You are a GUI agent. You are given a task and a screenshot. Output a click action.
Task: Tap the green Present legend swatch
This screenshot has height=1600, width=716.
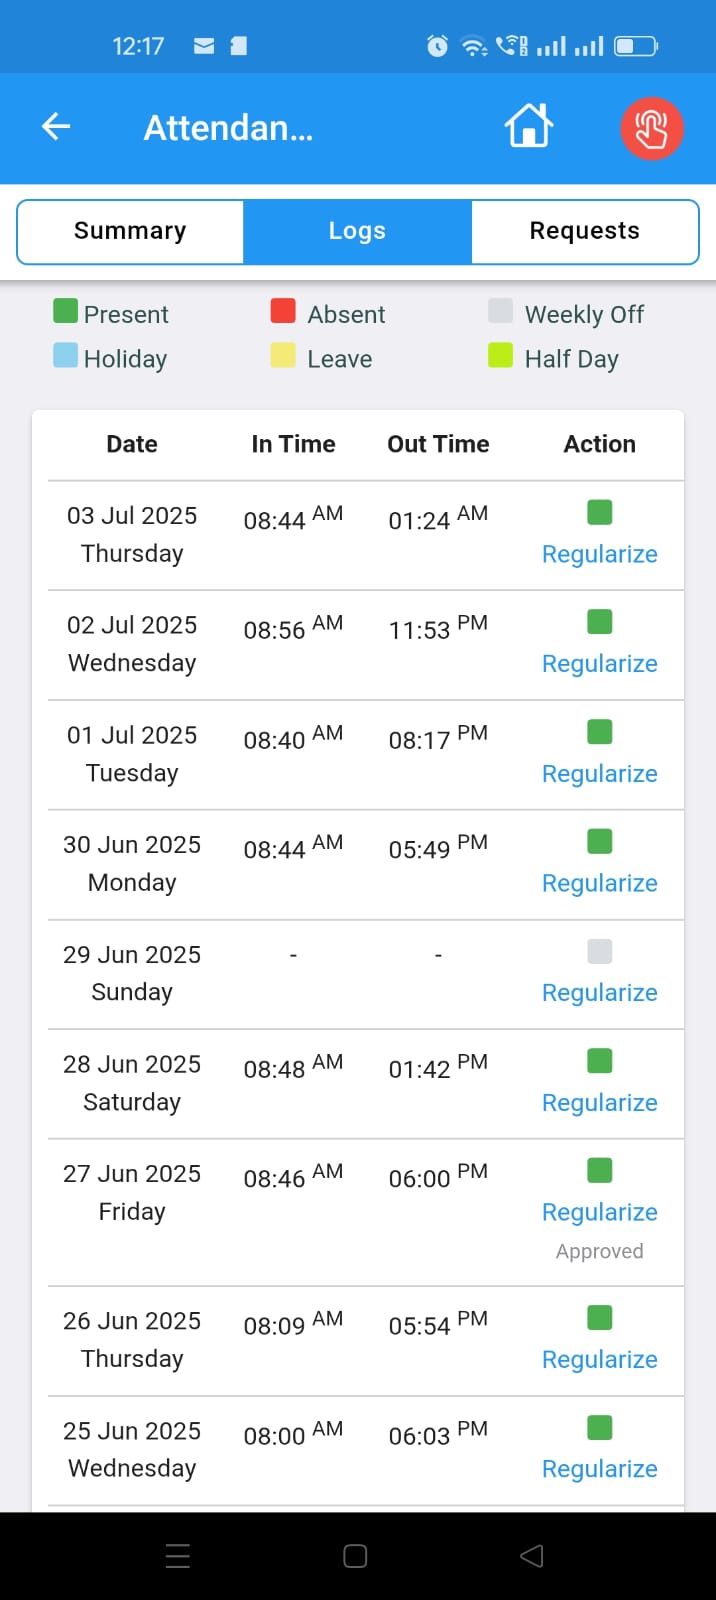[65, 311]
